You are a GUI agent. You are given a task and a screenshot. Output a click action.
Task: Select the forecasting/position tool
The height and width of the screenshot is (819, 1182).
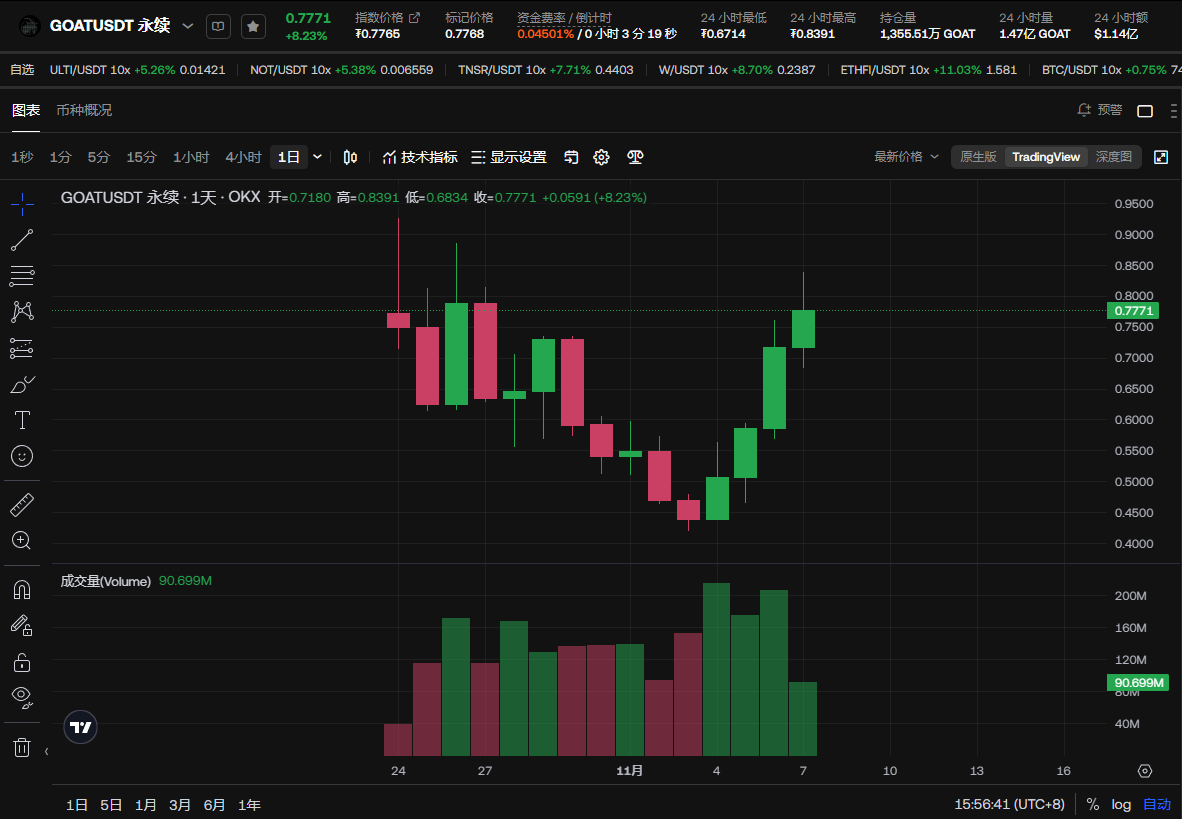(22, 348)
